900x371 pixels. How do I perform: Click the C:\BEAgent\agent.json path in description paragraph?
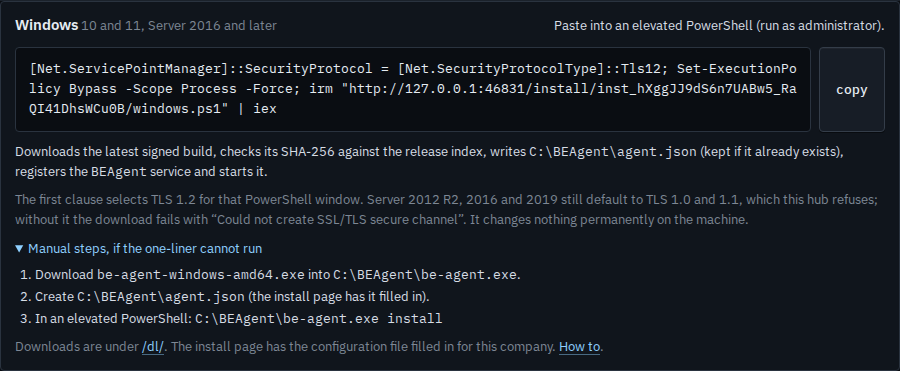click(612, 152)
